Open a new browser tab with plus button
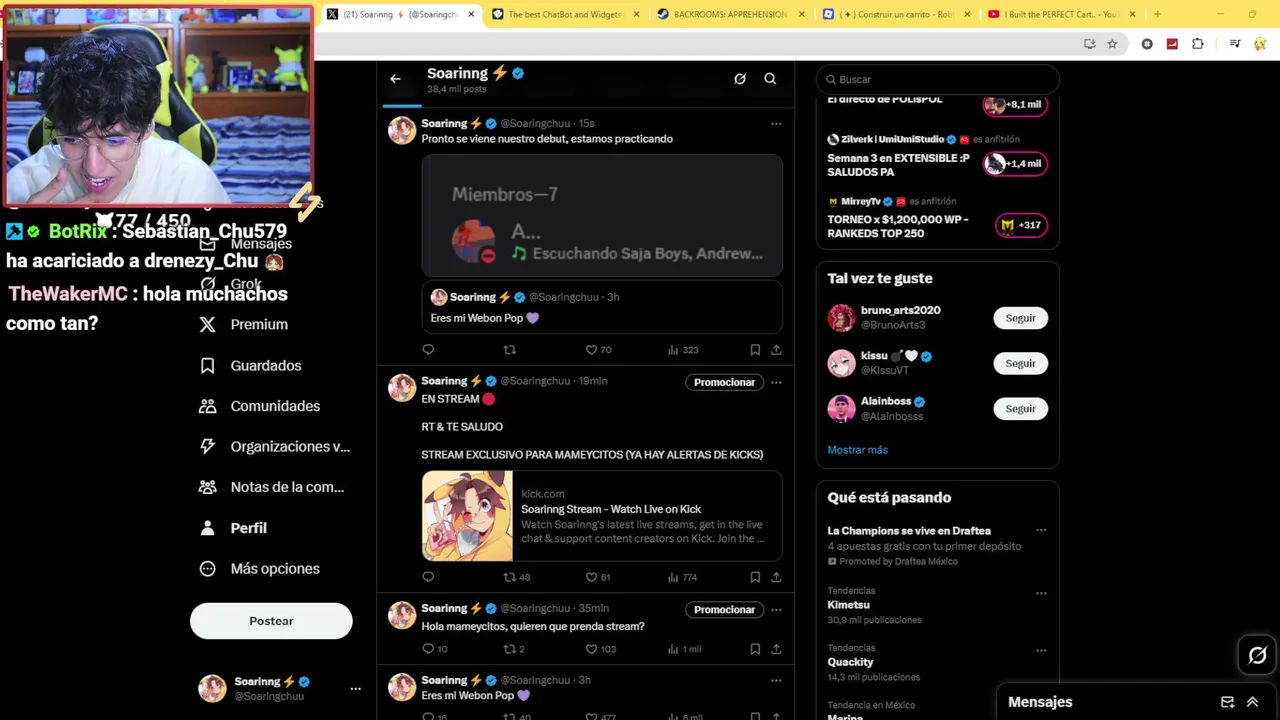The image size is (1280, 720). coord(1157,14)
